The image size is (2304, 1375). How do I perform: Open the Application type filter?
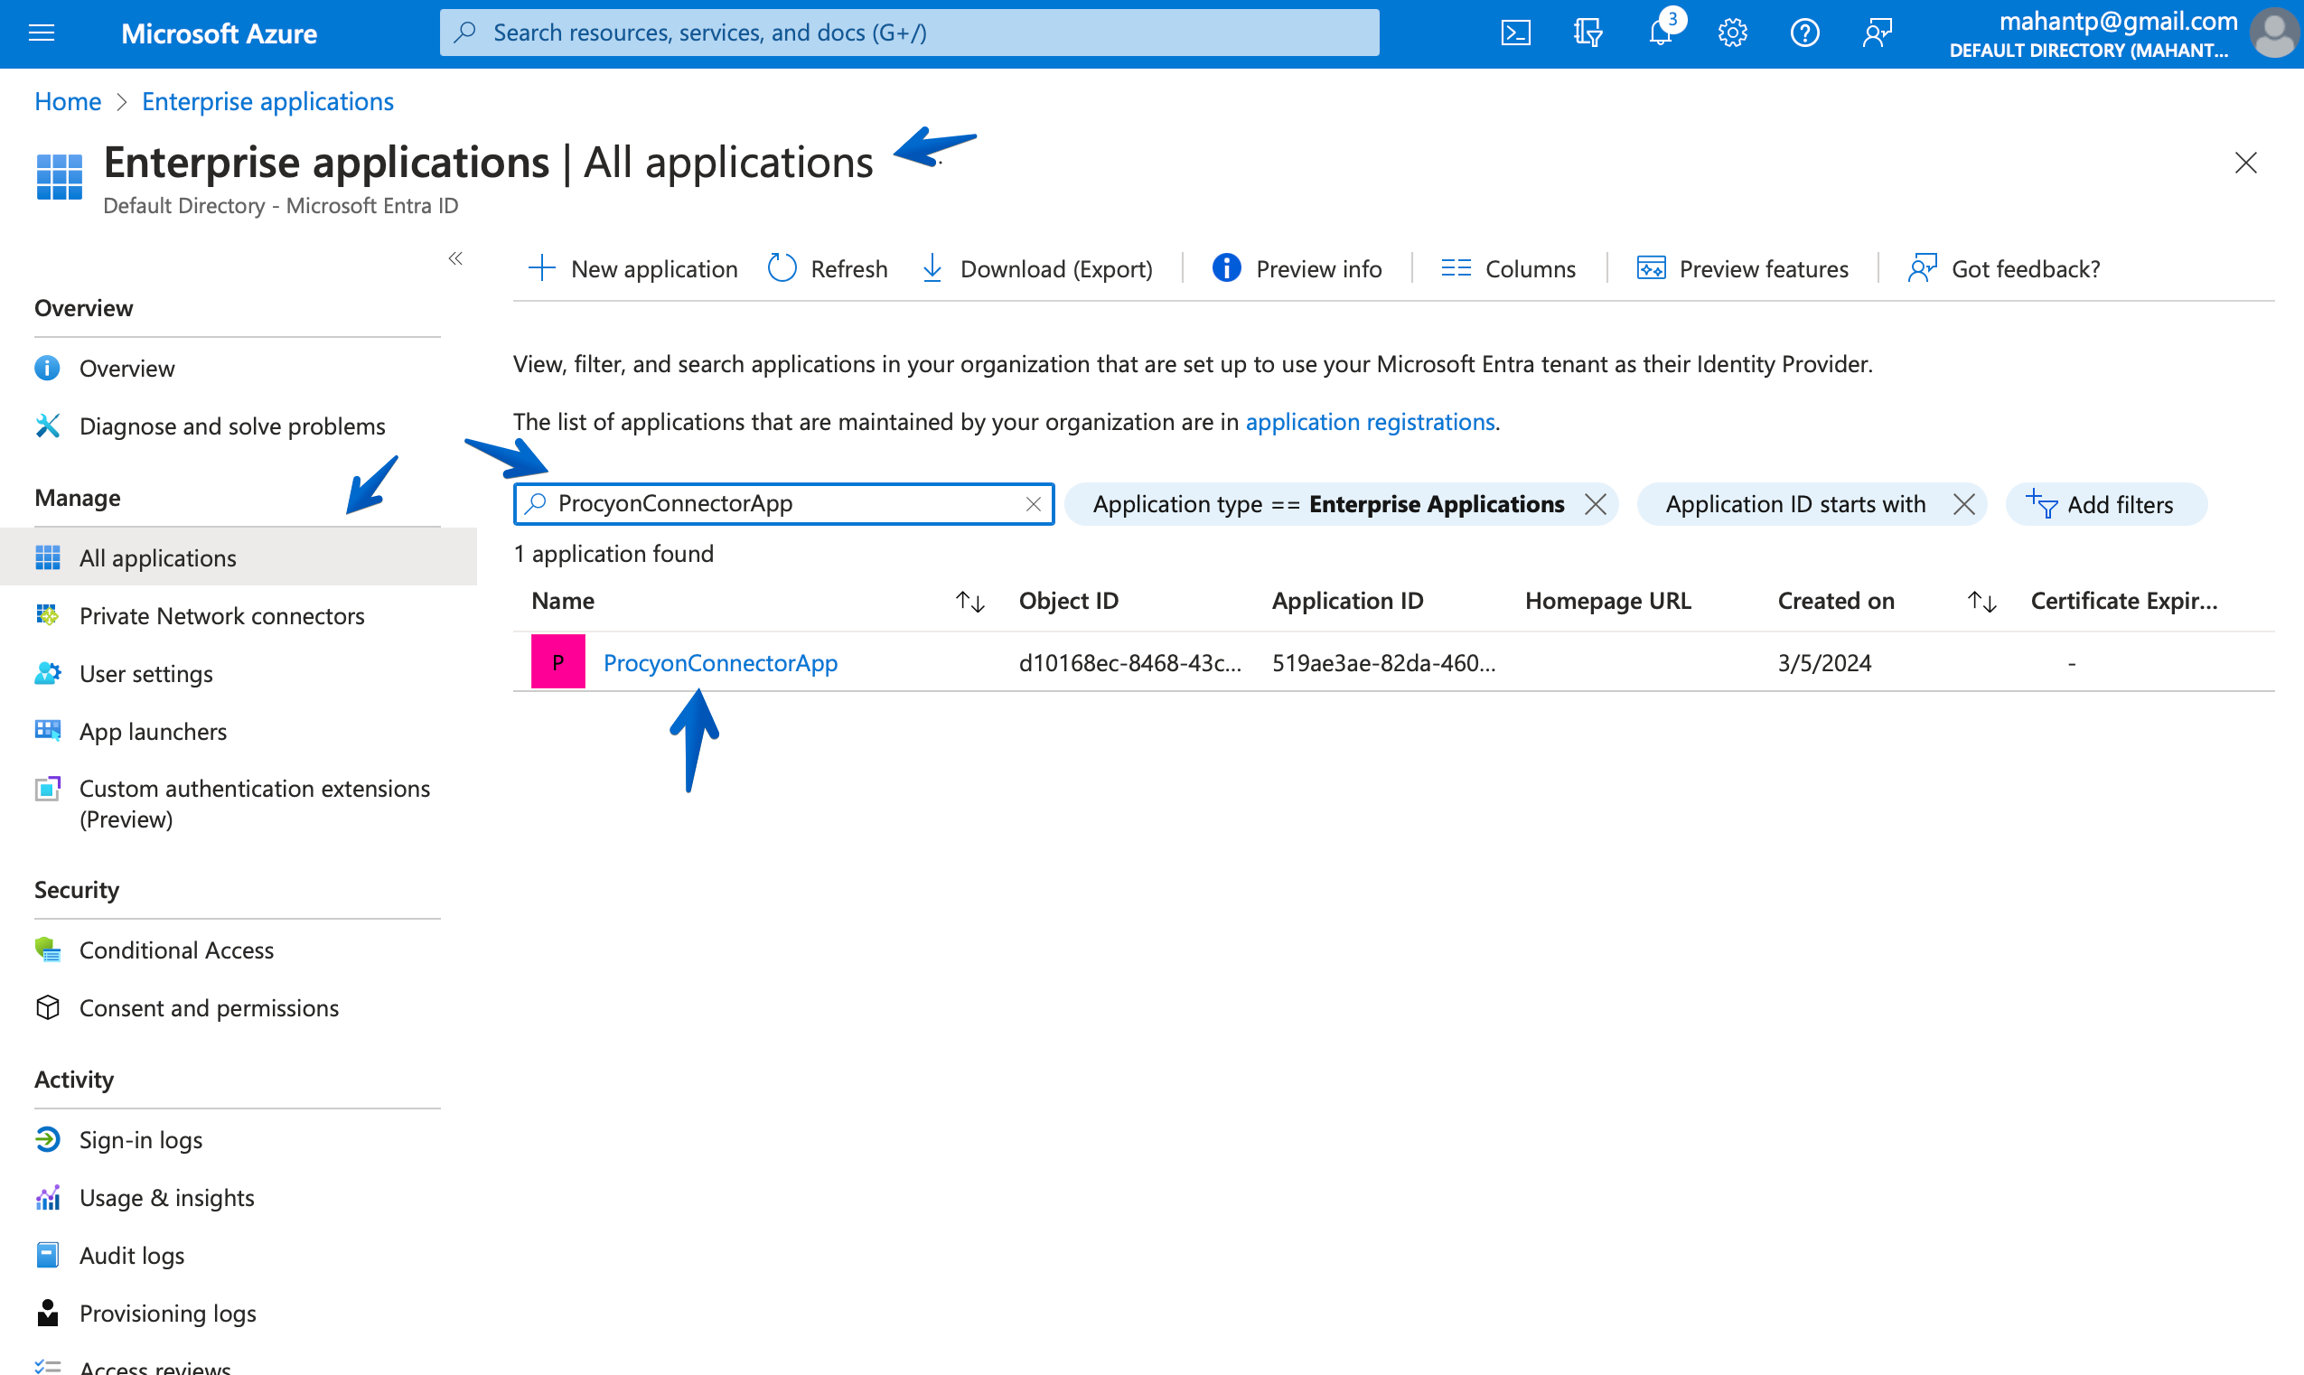1328,503
